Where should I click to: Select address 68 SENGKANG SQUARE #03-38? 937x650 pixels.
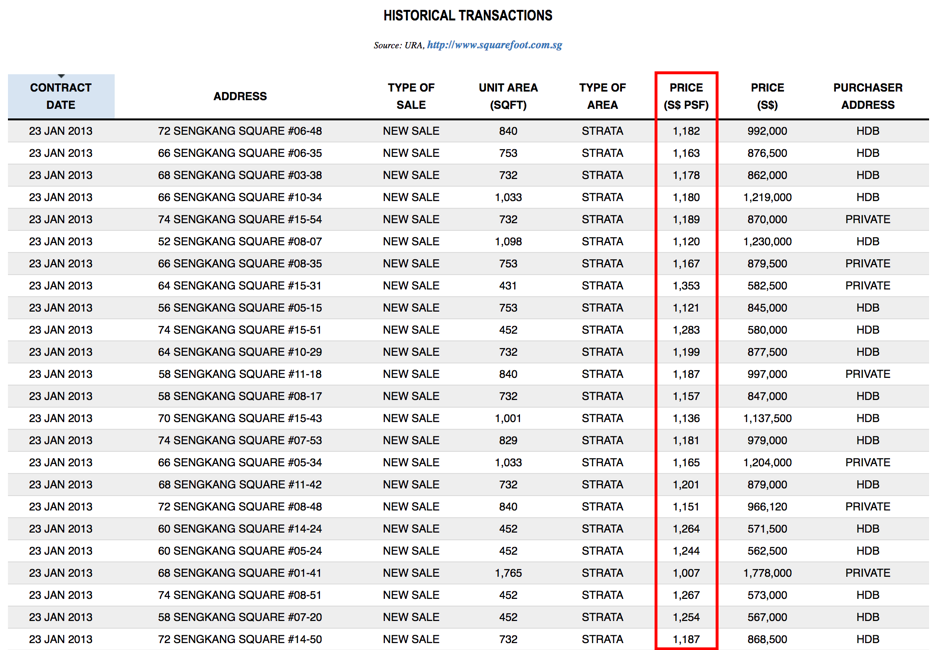pos(240,175)
